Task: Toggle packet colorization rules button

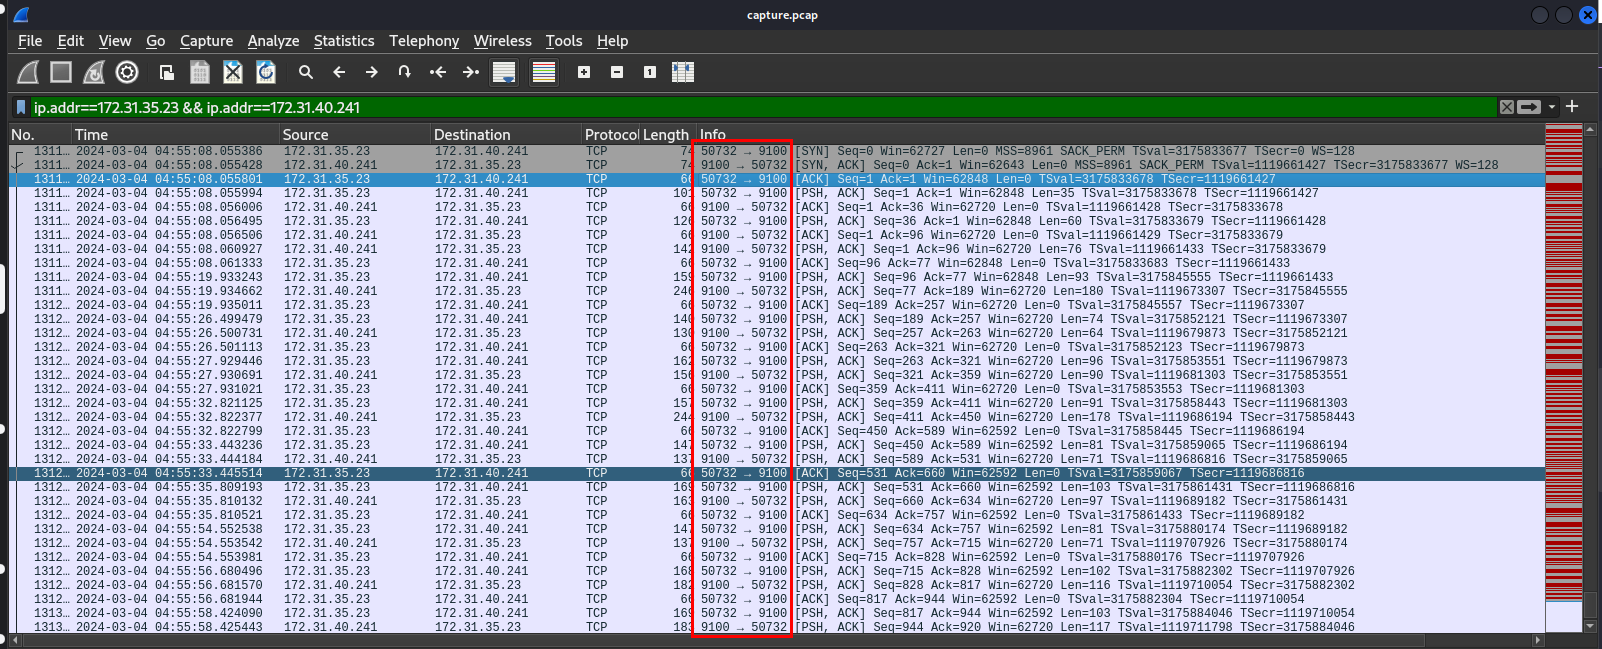Action: pyautogui.click(x=544, y=72)
